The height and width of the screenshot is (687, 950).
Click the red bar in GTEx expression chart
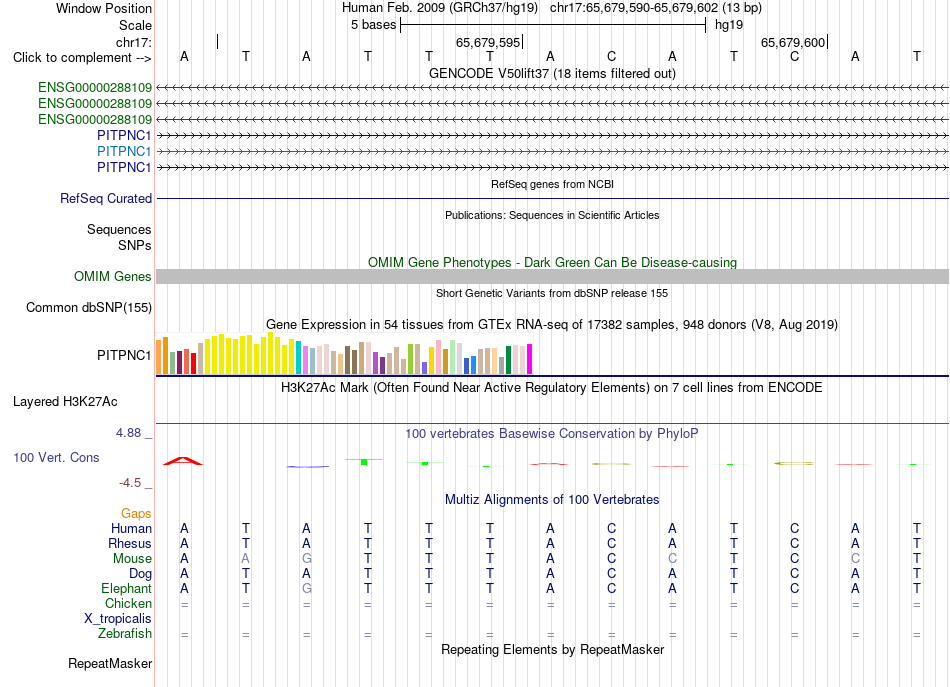click(193, 363)
